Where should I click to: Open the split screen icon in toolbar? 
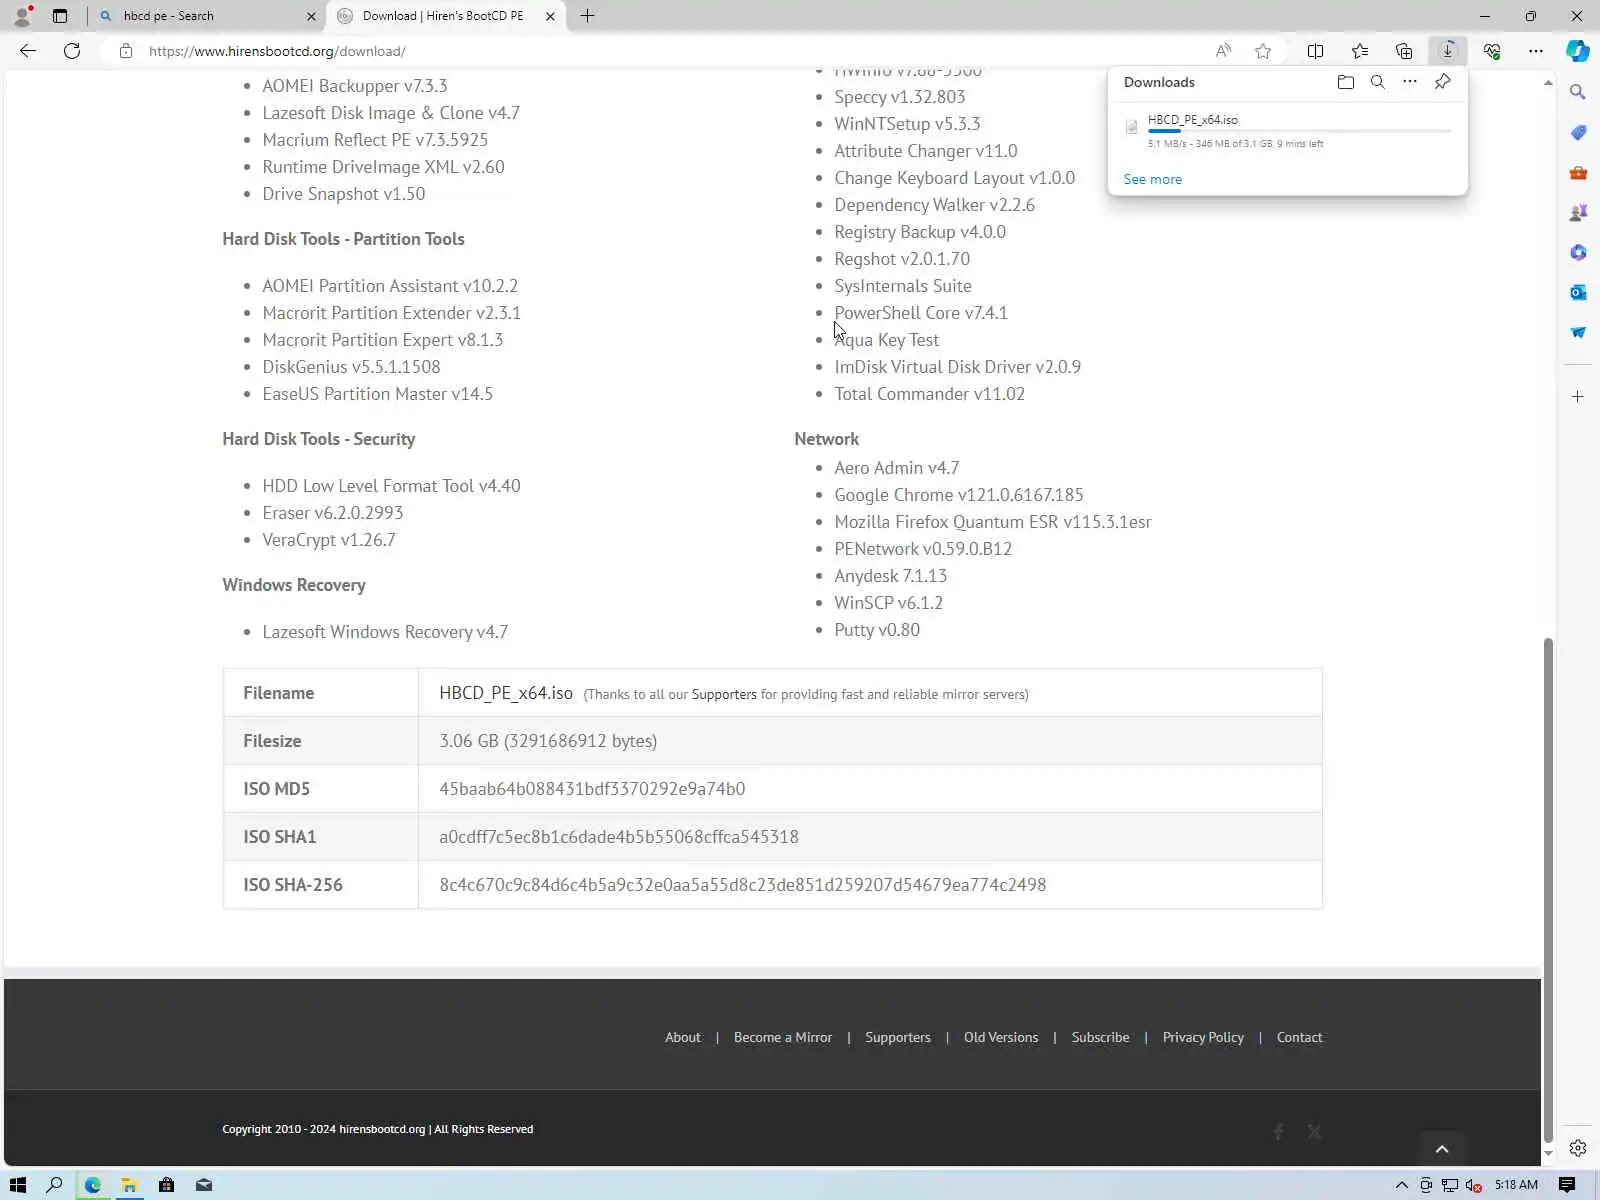(1316, 51)
